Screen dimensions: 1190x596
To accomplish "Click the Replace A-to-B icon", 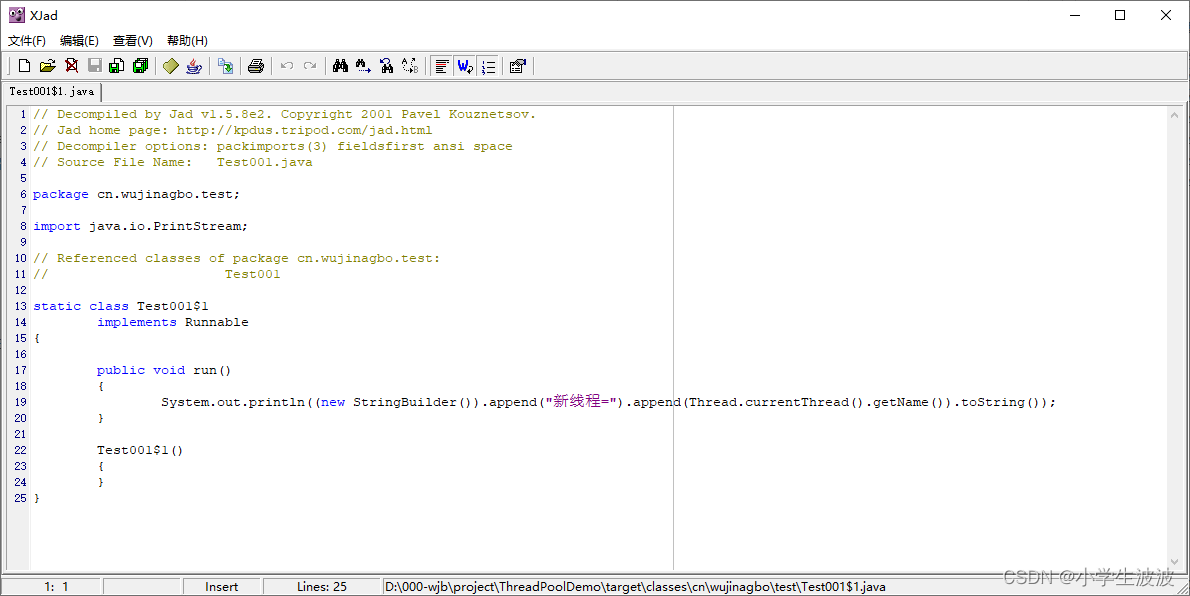I will tap(410, 66).
